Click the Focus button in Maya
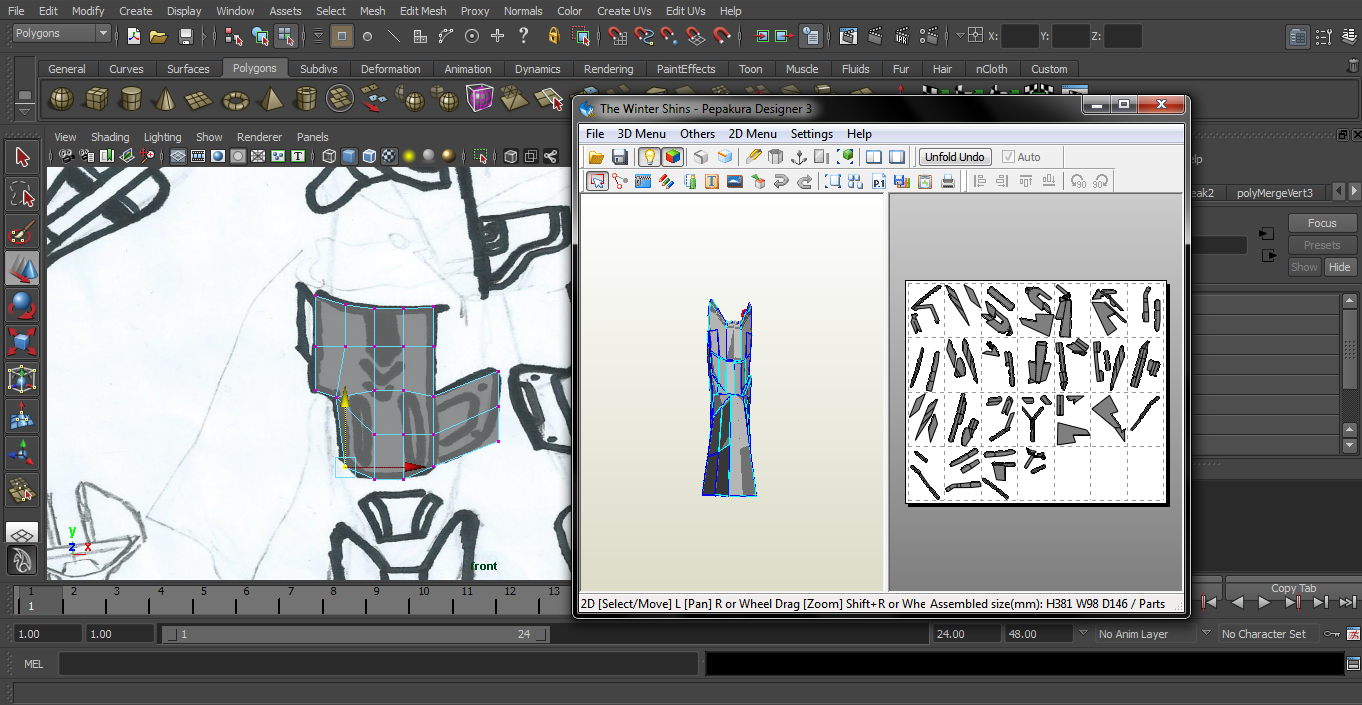 pyautogui.click(x=1321, y=223)
